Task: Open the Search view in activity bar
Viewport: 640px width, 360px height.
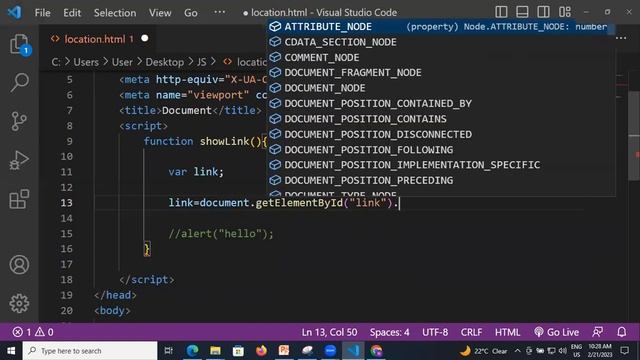Action: [19, 82]
